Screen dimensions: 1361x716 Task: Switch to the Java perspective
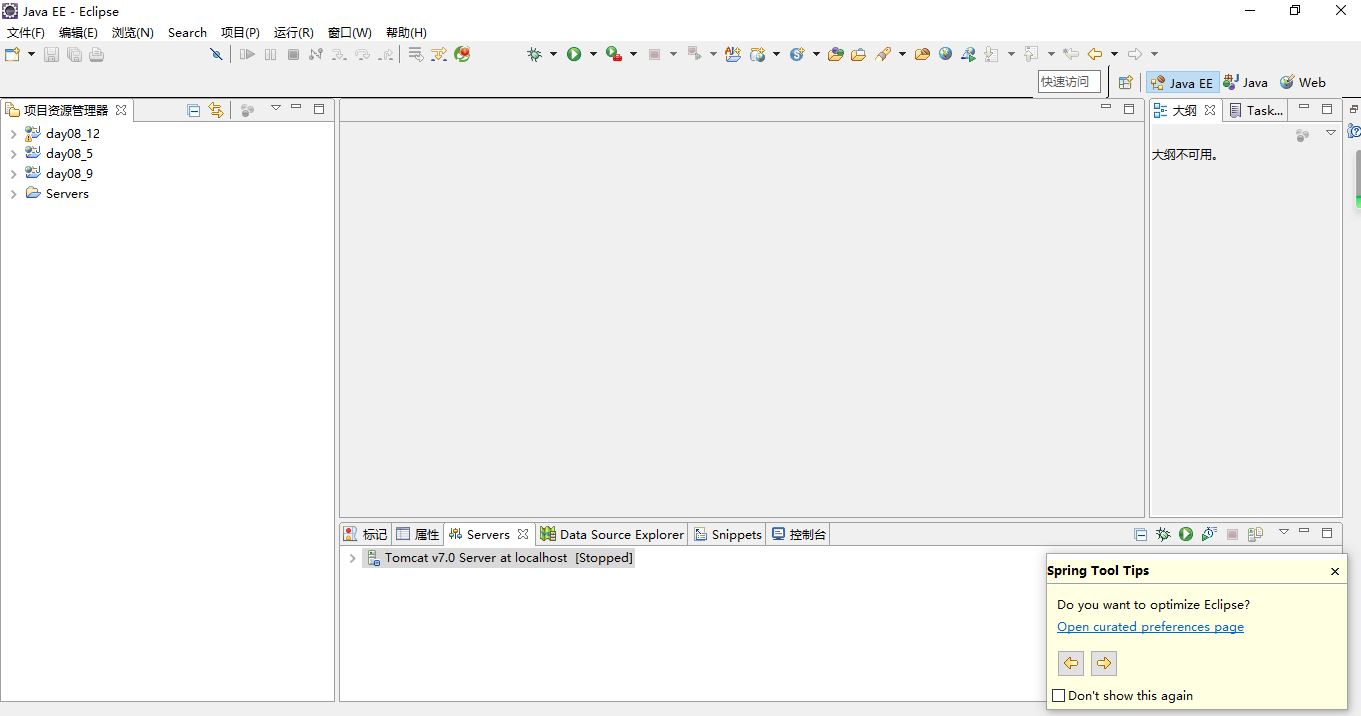click(1245, 83)
